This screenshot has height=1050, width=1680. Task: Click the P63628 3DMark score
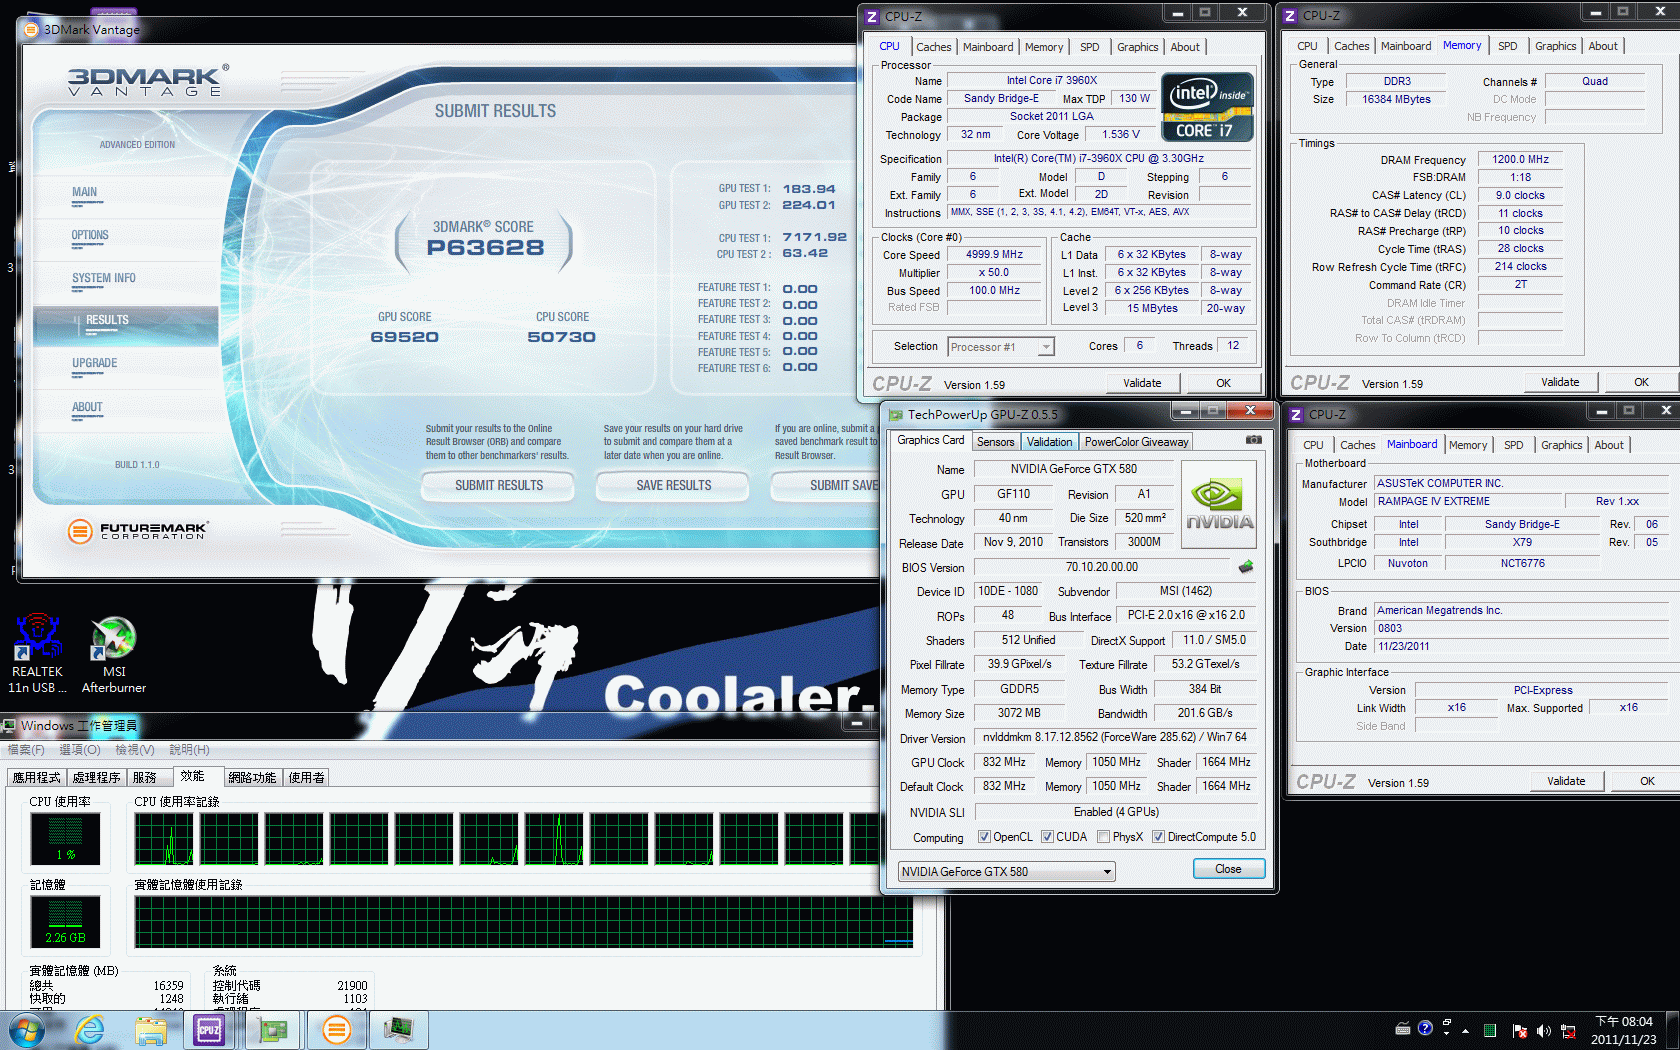(486, 248)
